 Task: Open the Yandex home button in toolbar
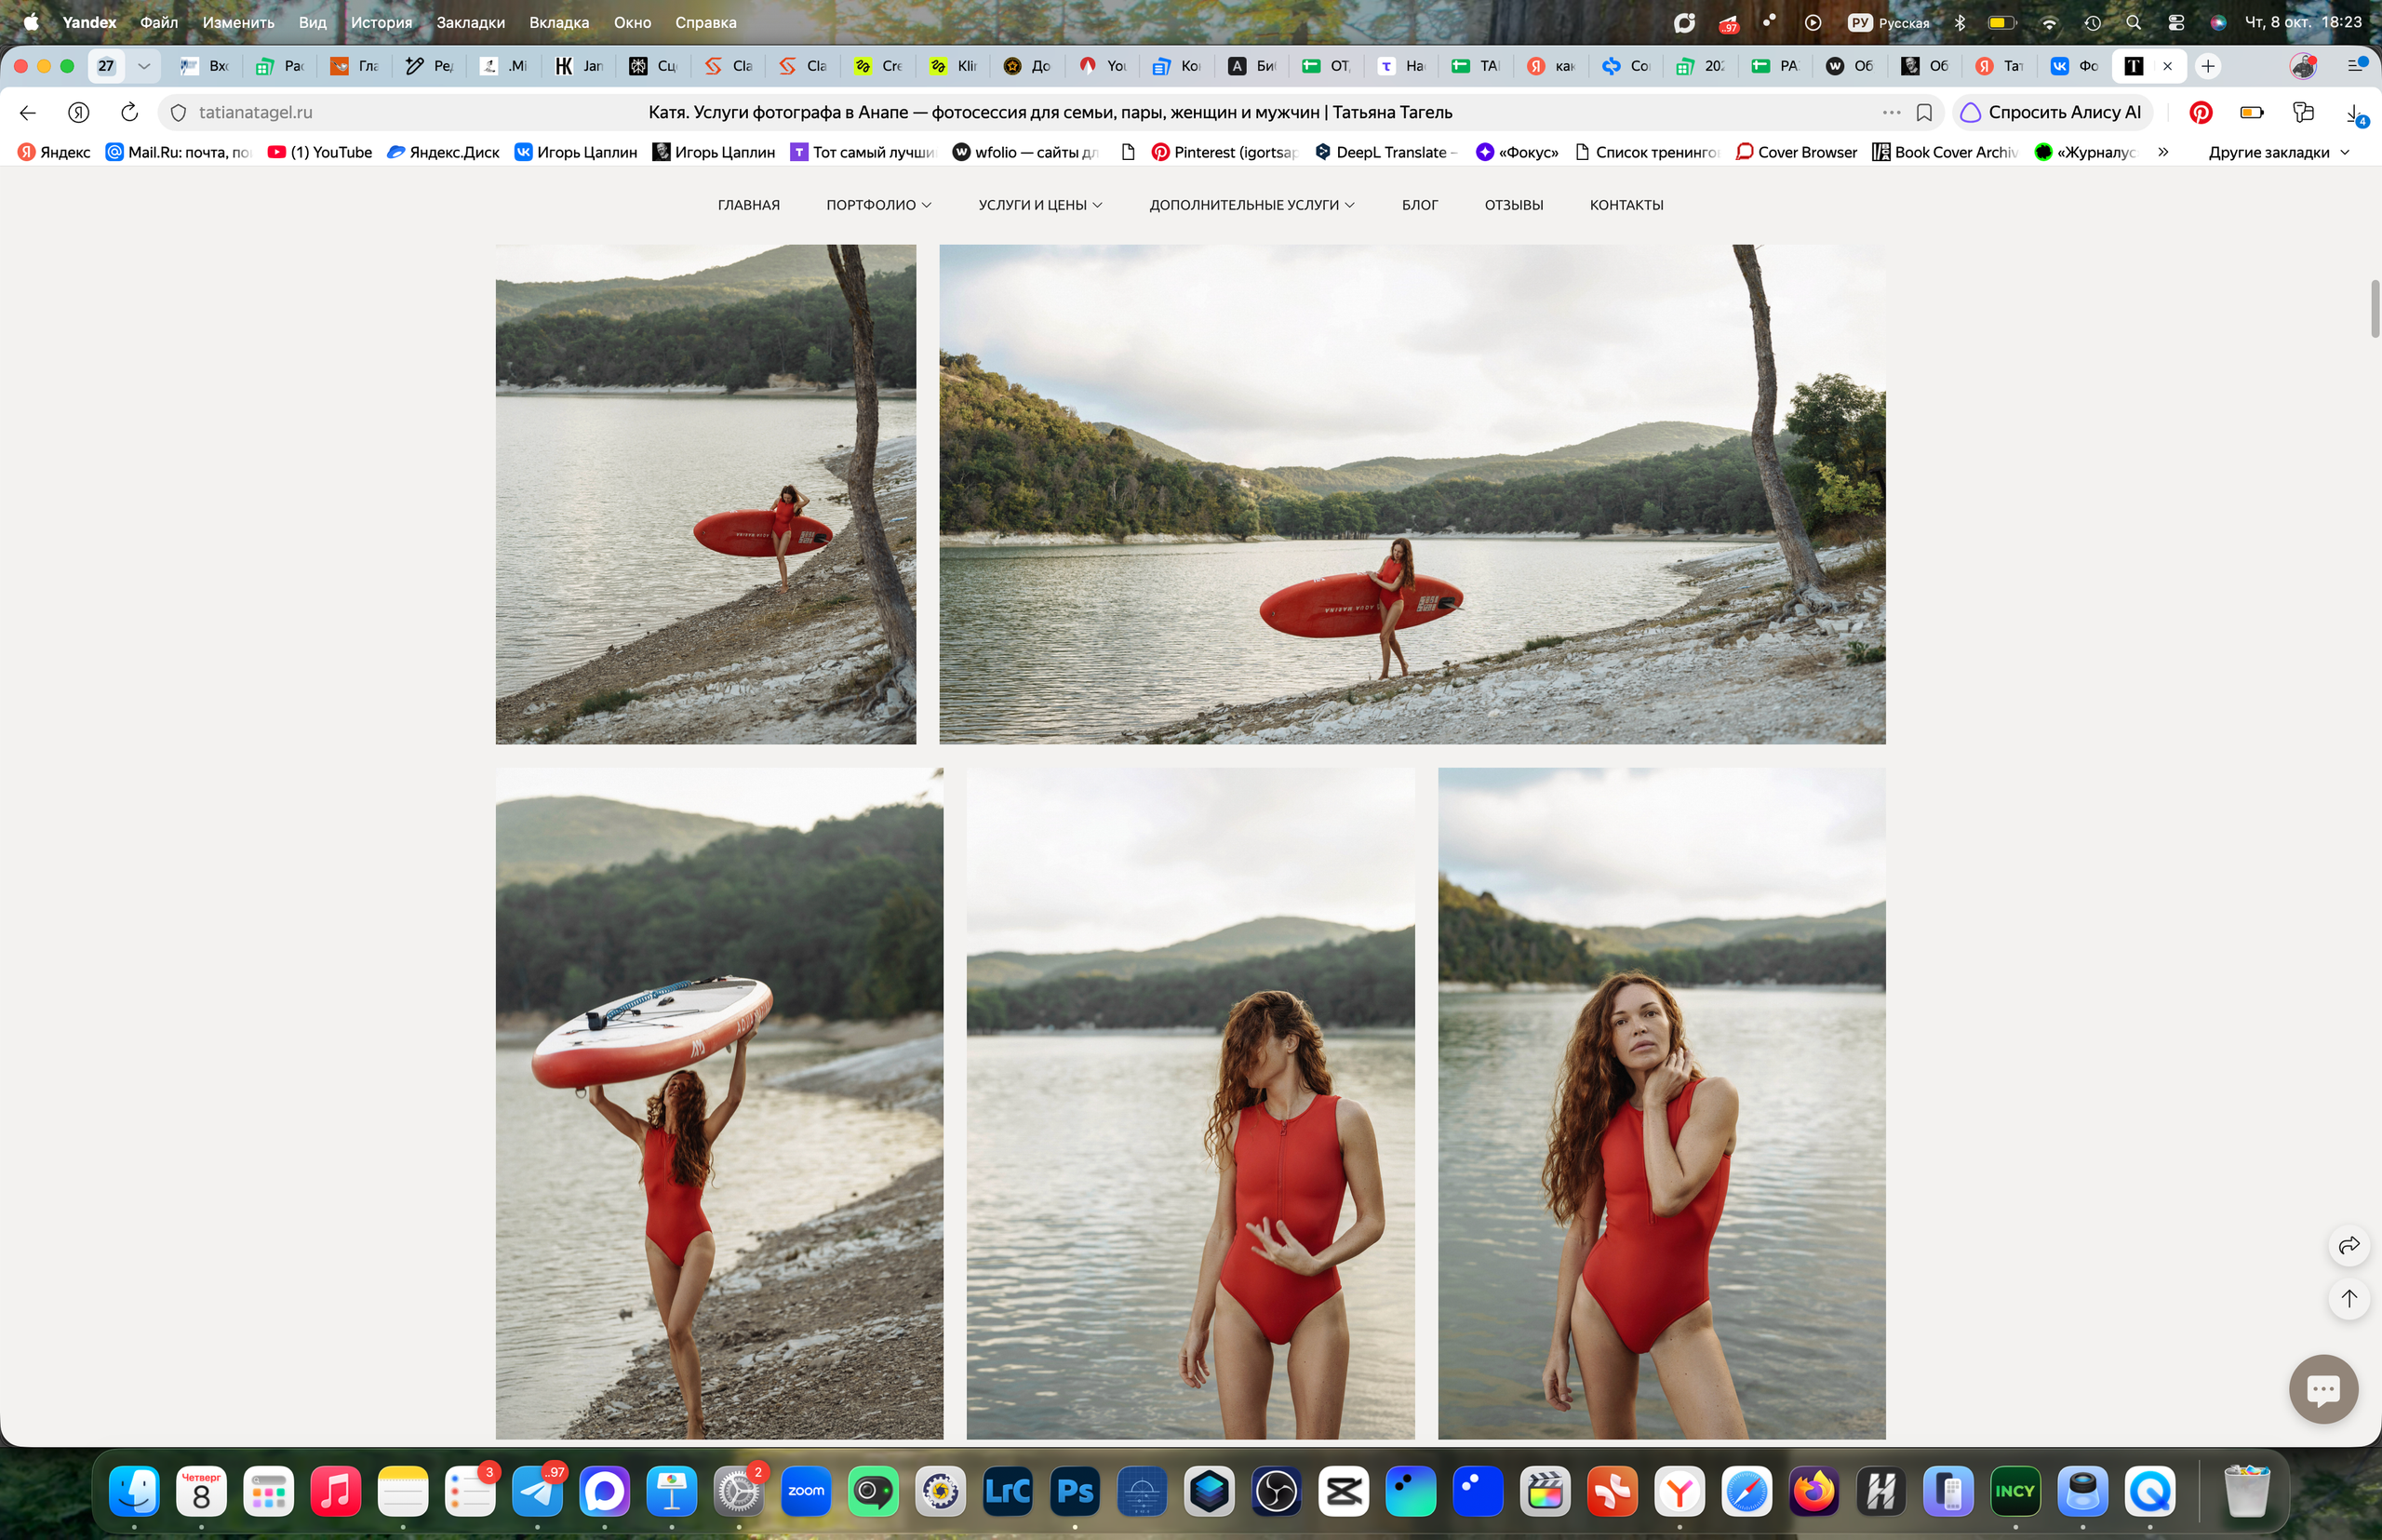(x=79, y=113)
